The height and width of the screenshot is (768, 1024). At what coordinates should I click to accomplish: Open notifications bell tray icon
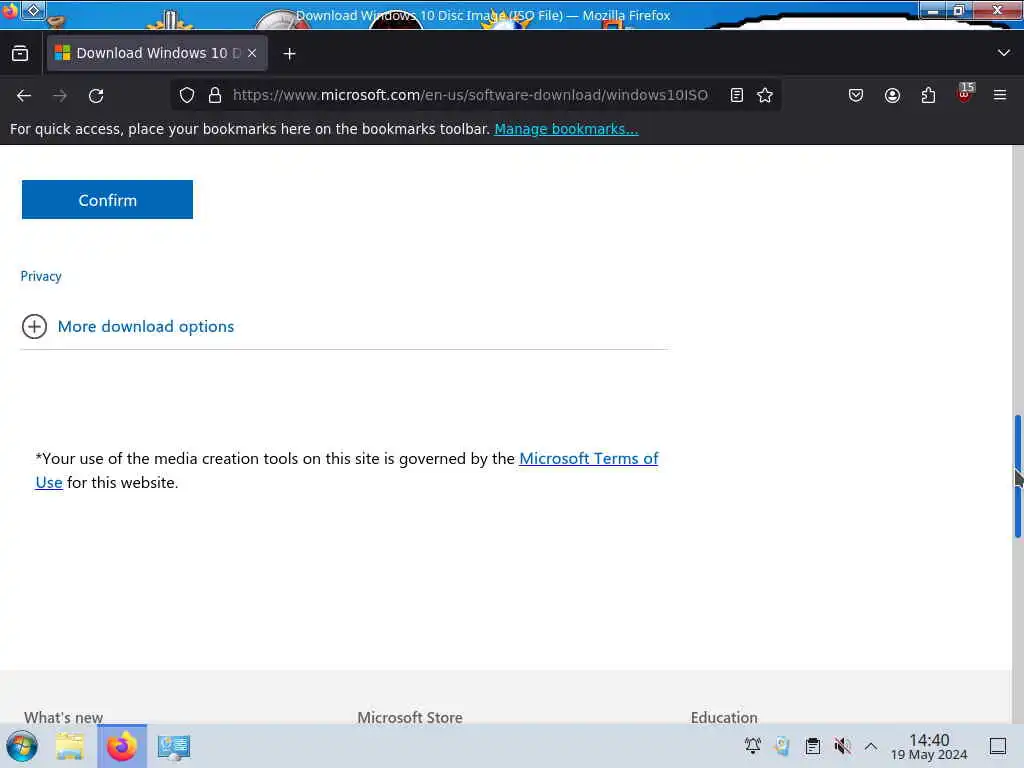point(752,745)
